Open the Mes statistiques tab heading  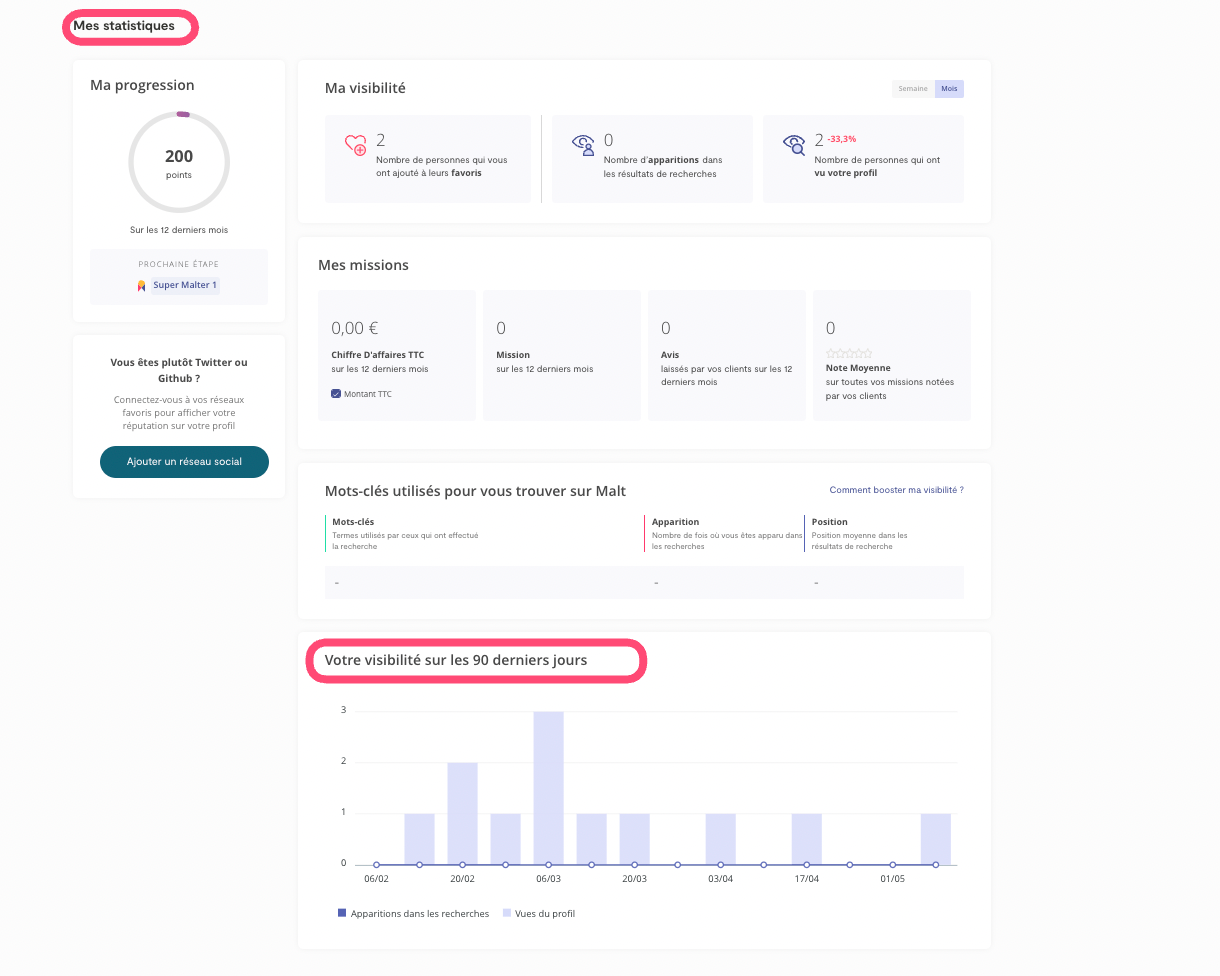pos(124,26)
